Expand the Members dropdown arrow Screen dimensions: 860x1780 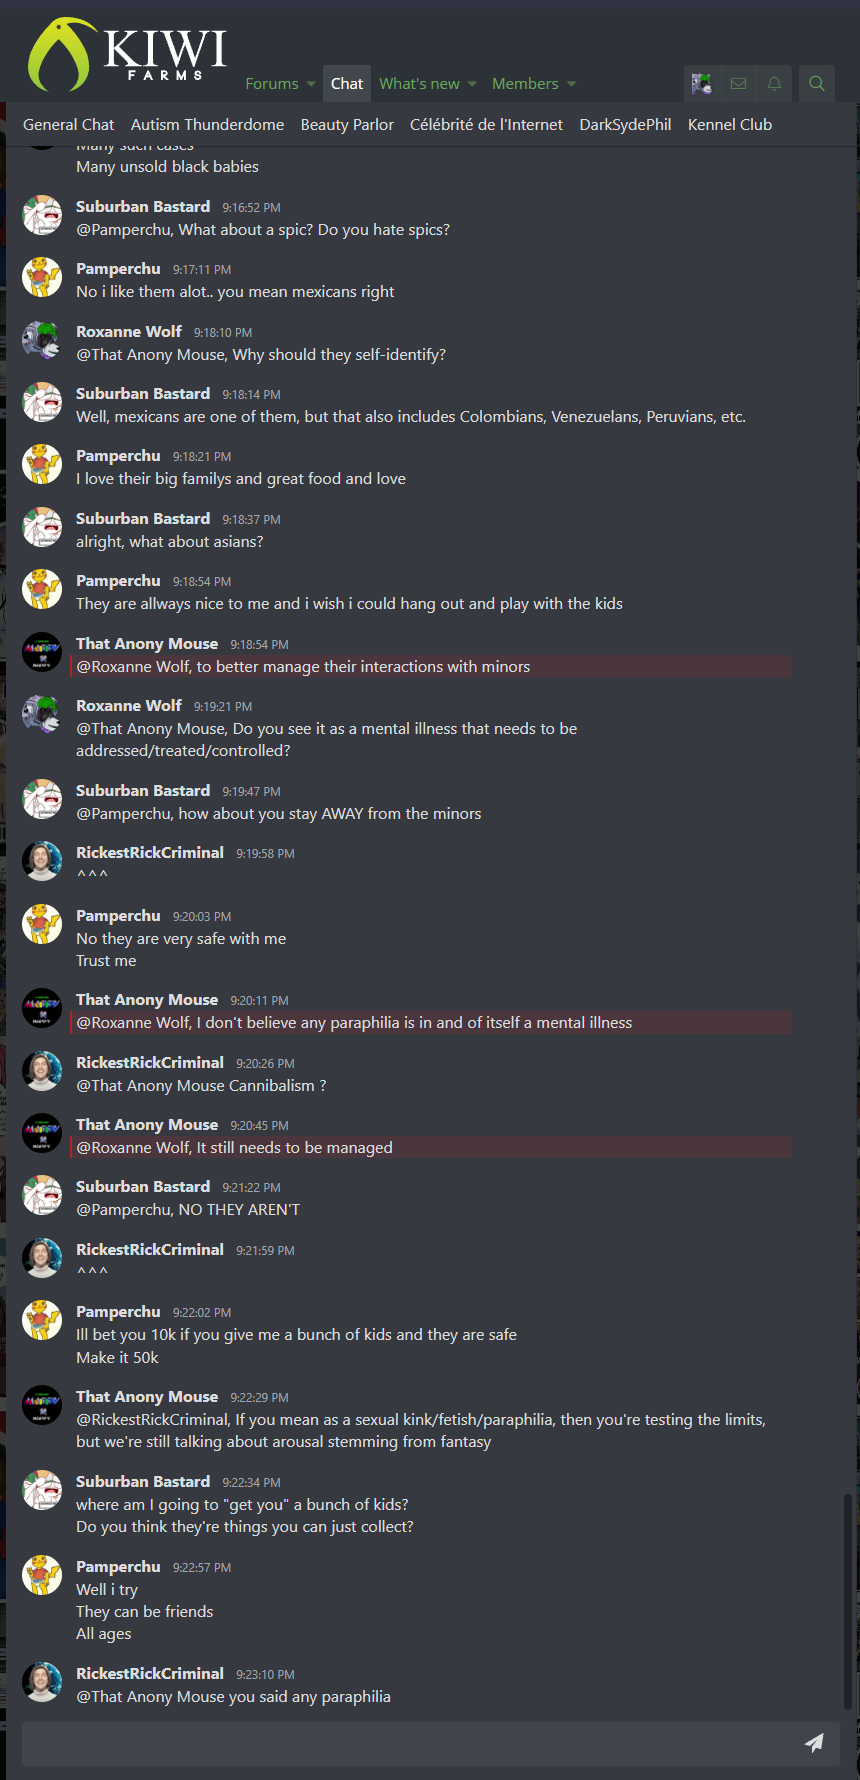tap(571, 84)
